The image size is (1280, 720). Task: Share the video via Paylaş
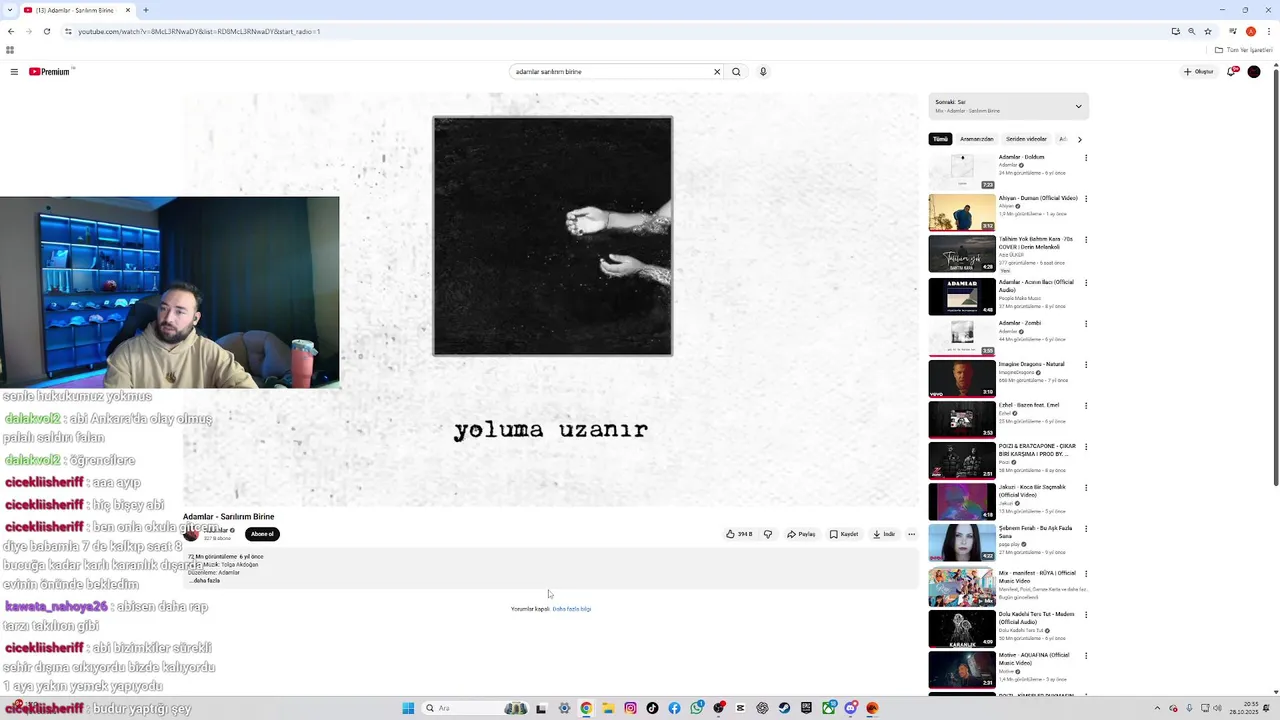tap(801, 534)
